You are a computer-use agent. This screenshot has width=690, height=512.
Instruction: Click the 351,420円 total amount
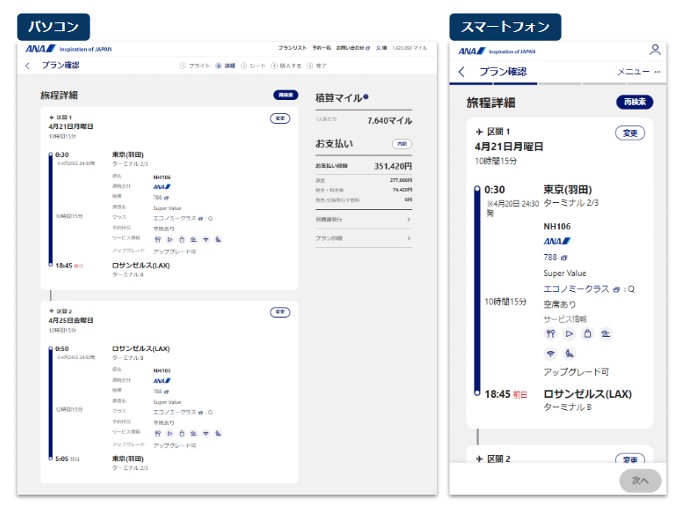tap(393, 166)
